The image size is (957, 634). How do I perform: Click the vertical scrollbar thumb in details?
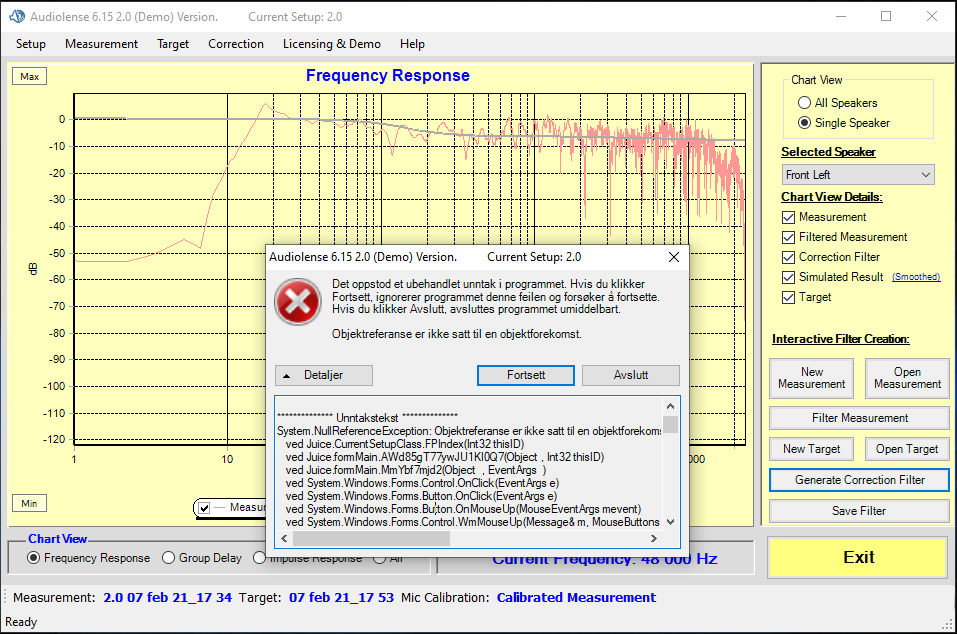pos(670,424)
